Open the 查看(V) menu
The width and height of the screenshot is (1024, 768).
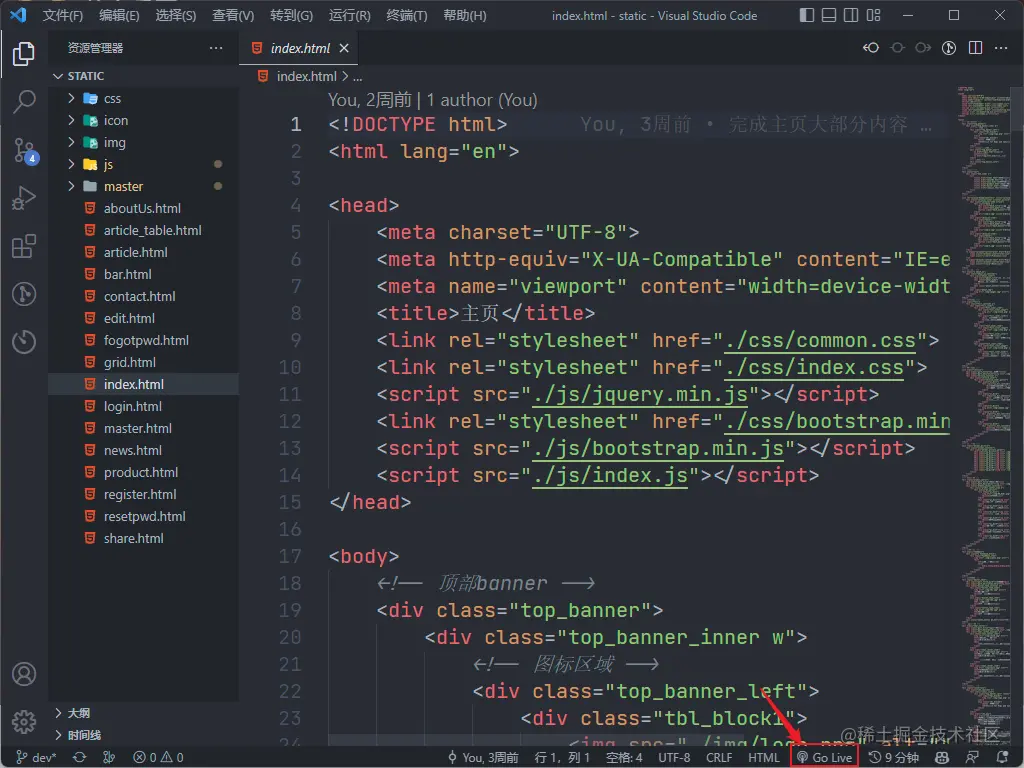(233, 15)
